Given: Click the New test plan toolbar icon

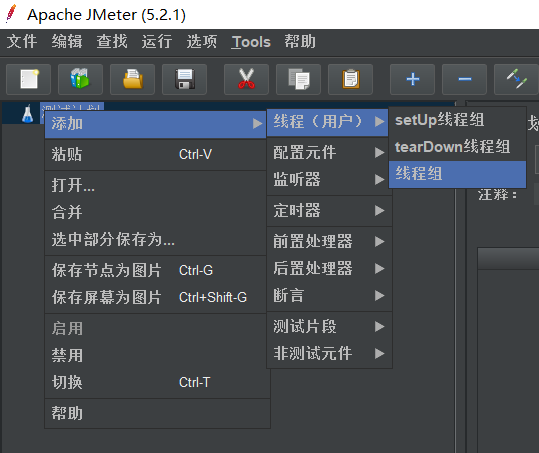Looking at the screenshot, I should [29, 79].
